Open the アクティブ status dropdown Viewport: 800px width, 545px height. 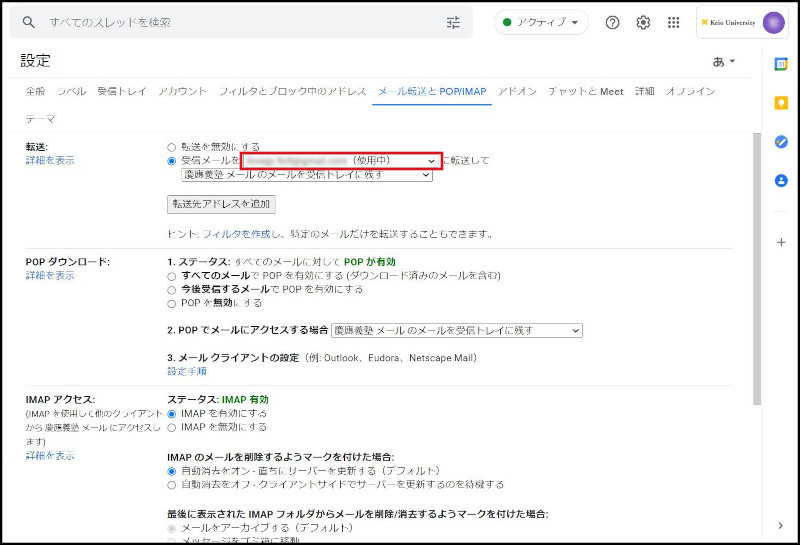point(541,22)
